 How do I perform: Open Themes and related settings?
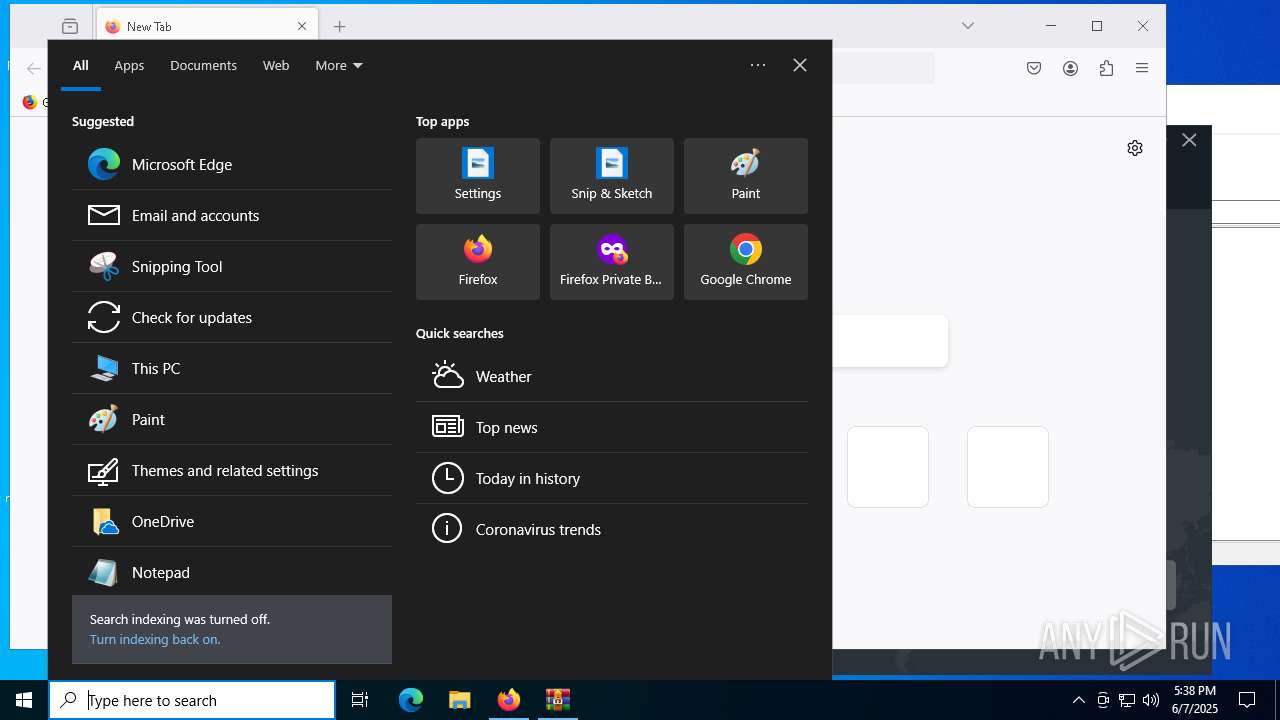(x=232, y=470)
